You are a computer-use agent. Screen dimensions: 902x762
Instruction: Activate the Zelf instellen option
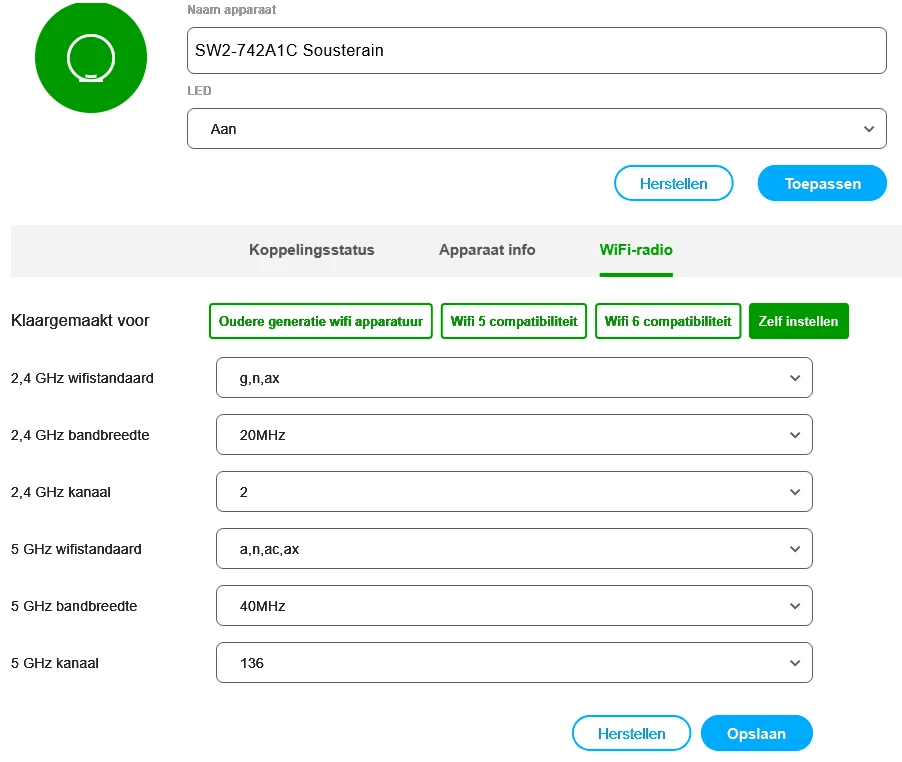pyautogui.click(x=798, y=322)
